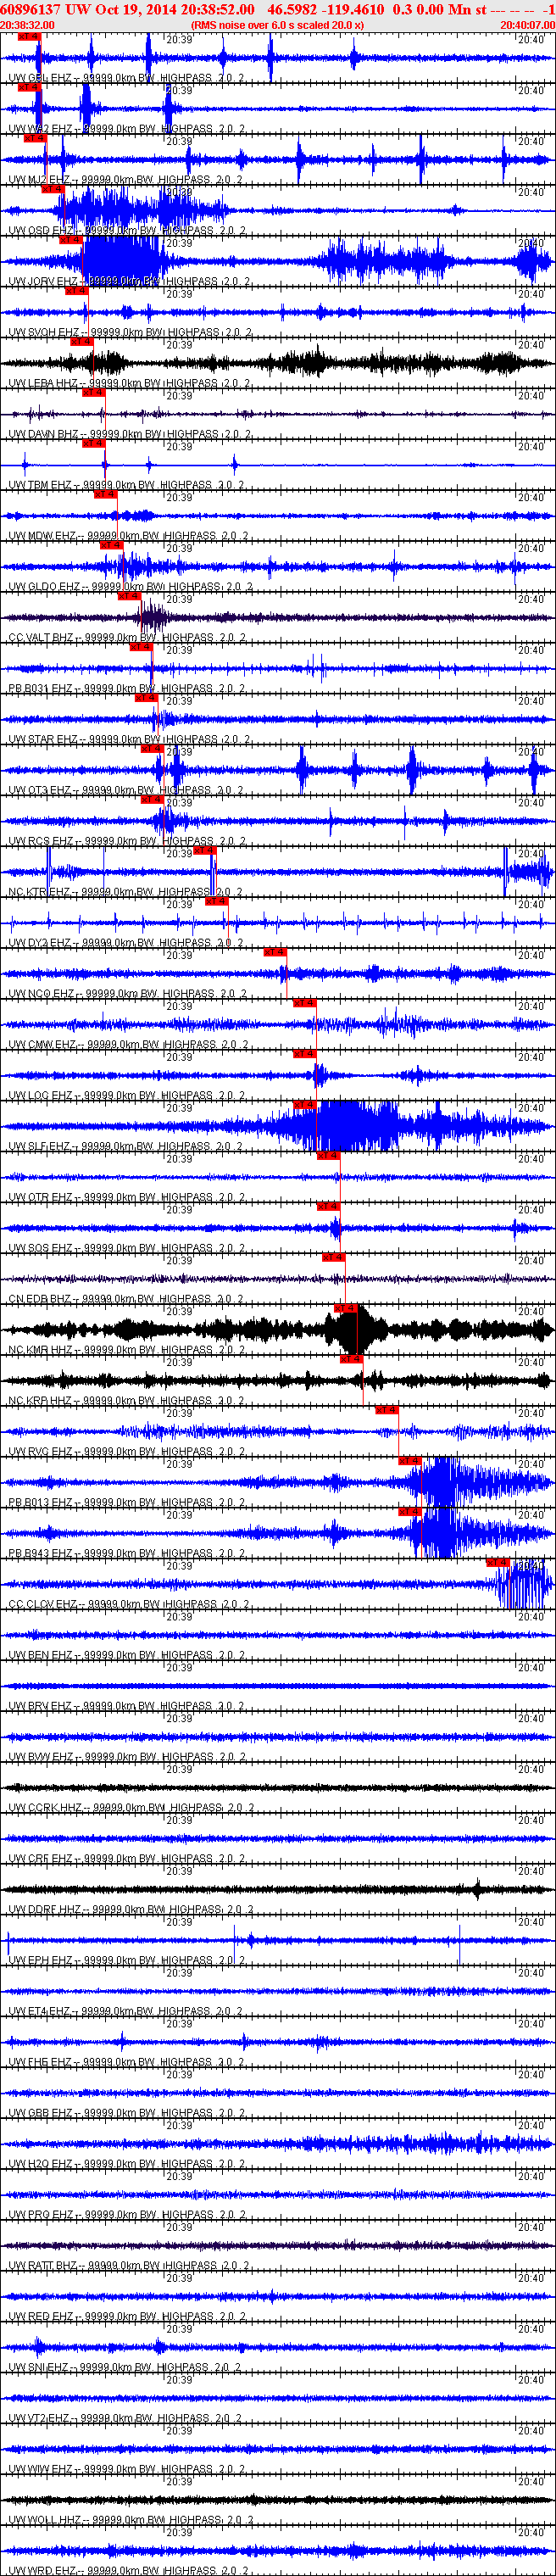Select the 'UW DY2 EHZ' station label
This screenshot has width=556, height=2576.
point(40,943)
